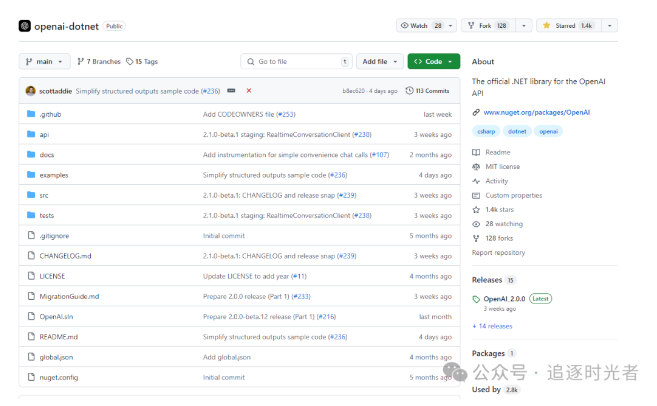Open the green Code dropdown
The height and width of the screenshot is (406, 657).
(434, 62)
